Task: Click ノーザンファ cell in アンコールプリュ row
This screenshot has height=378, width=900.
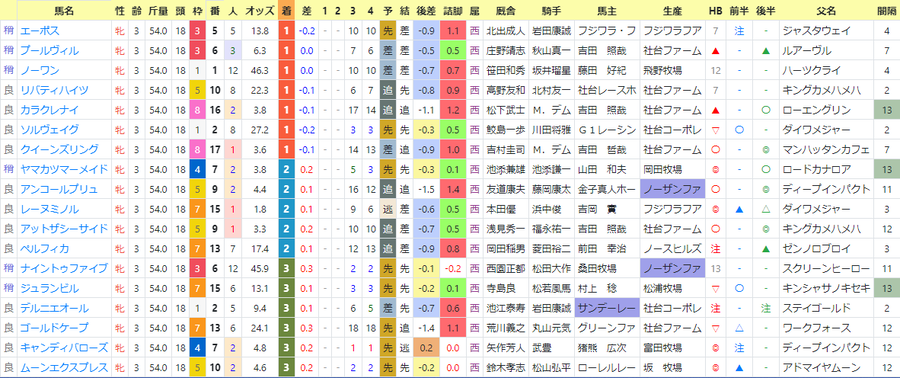Action: pyautogui.click(x=673, y=189)
